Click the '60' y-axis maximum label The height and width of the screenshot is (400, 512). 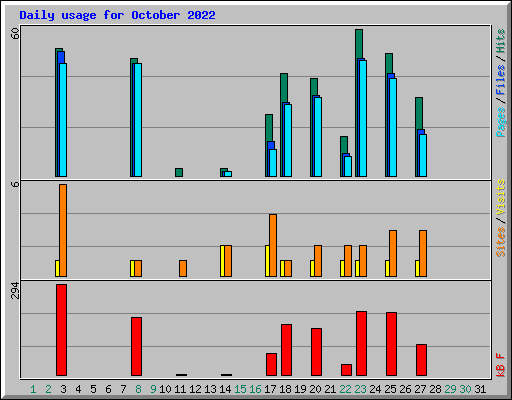click(15, 33)
